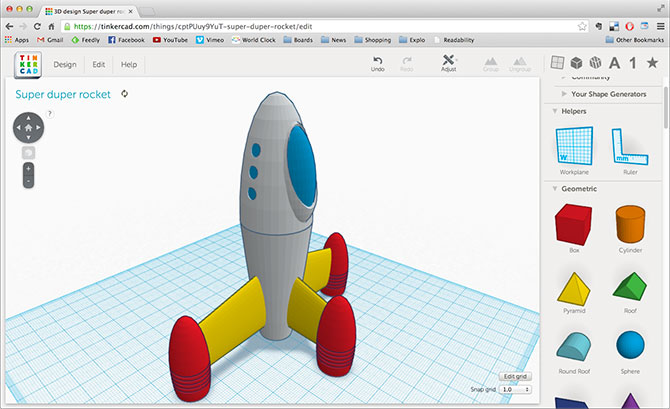The width and height of the screenshot is (670, 409).
Task: Zoom out with the minus button
Action: coord(28,181)
